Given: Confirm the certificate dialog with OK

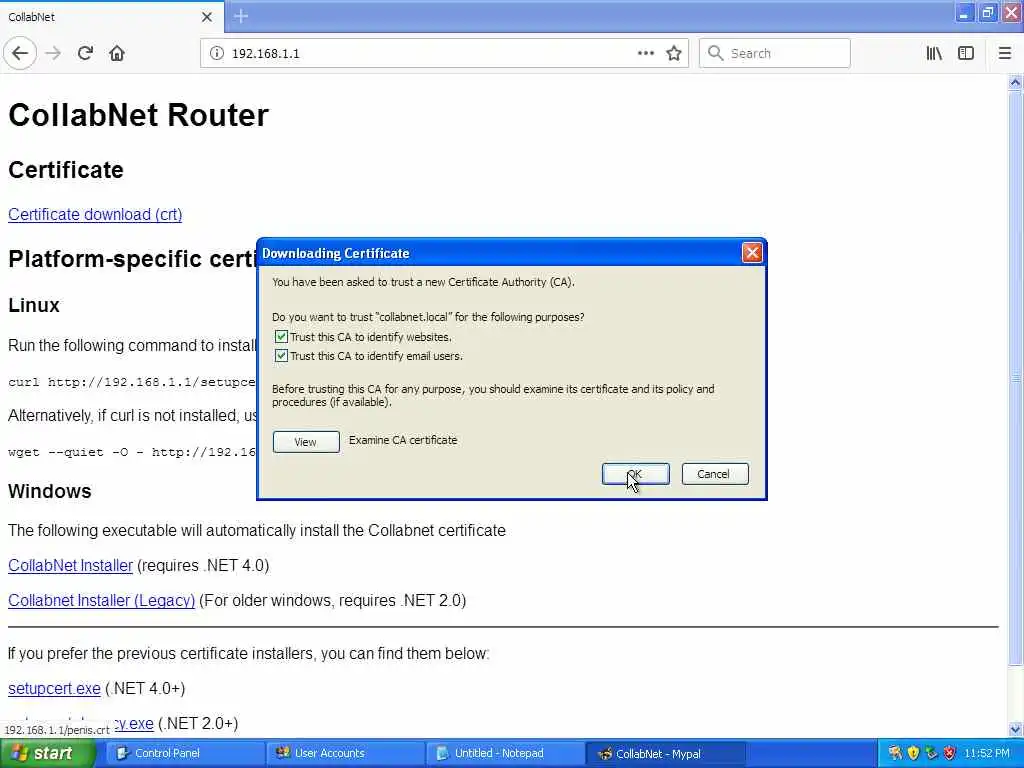Looking at the screenshot, I should tap(635, 474).
